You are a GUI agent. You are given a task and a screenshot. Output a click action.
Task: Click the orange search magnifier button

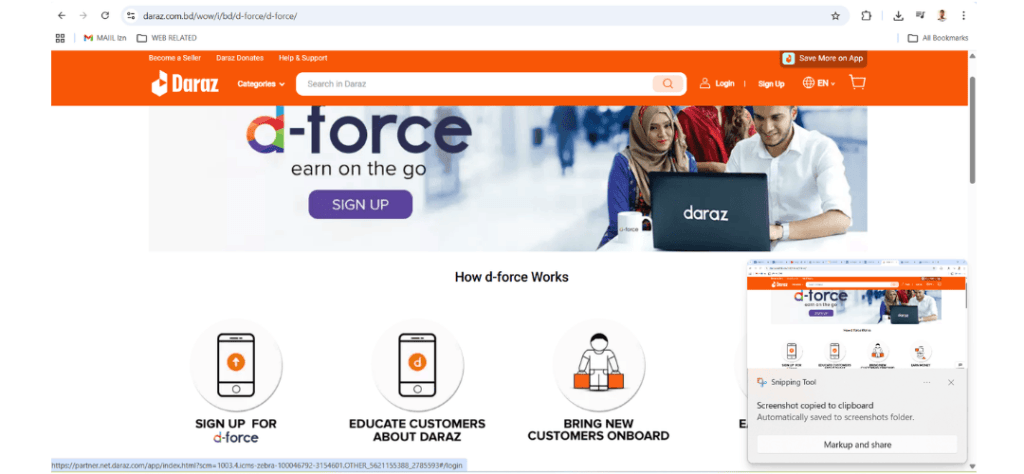click(x=667, y=84)
